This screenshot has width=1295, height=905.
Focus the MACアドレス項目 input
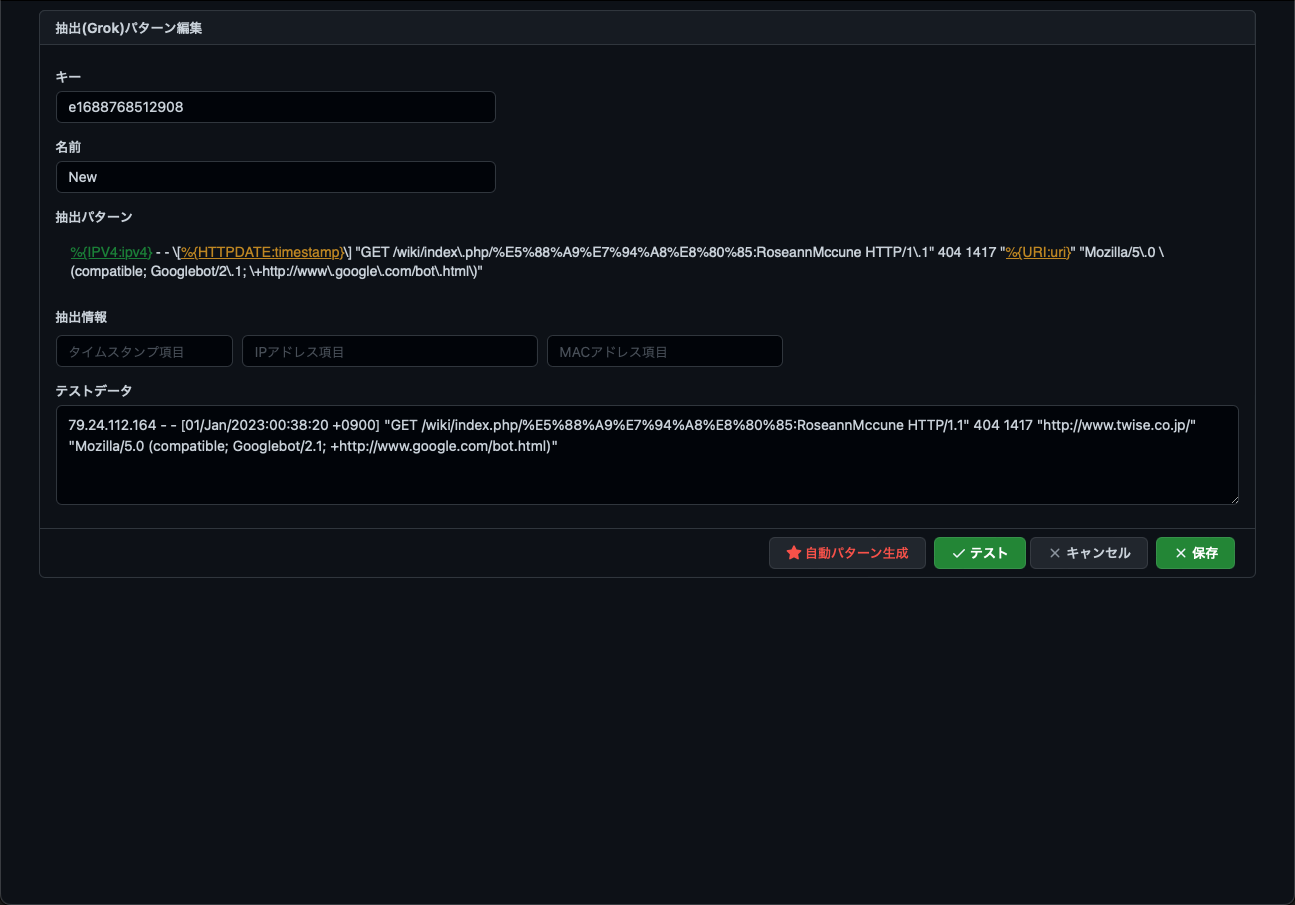pos(664,352)
